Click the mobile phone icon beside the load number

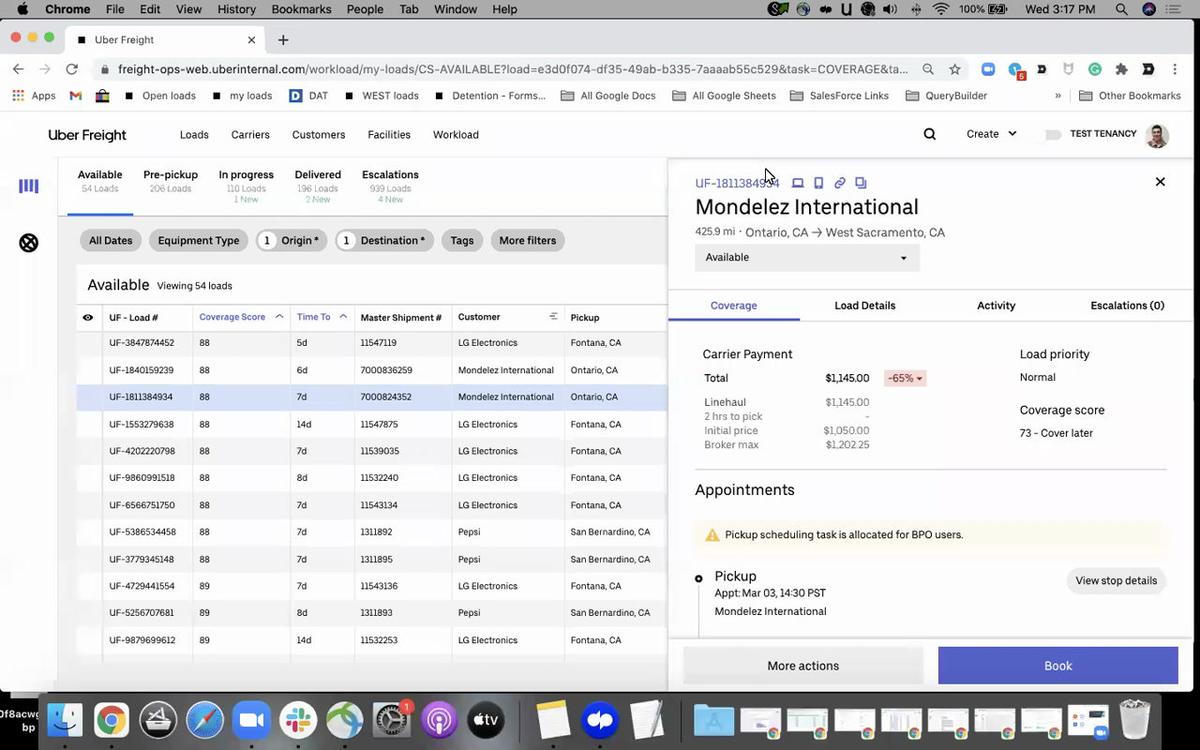tap(818, 183)
